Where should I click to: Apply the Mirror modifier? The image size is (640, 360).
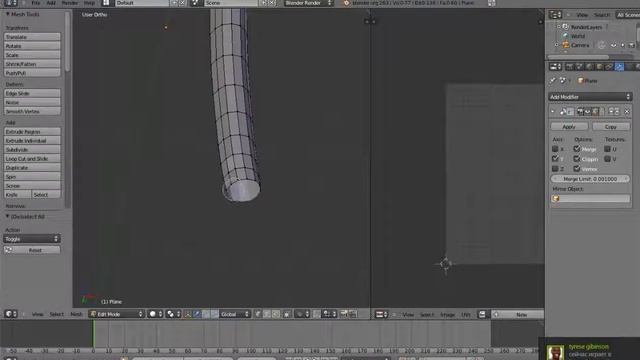click(569, 127)
